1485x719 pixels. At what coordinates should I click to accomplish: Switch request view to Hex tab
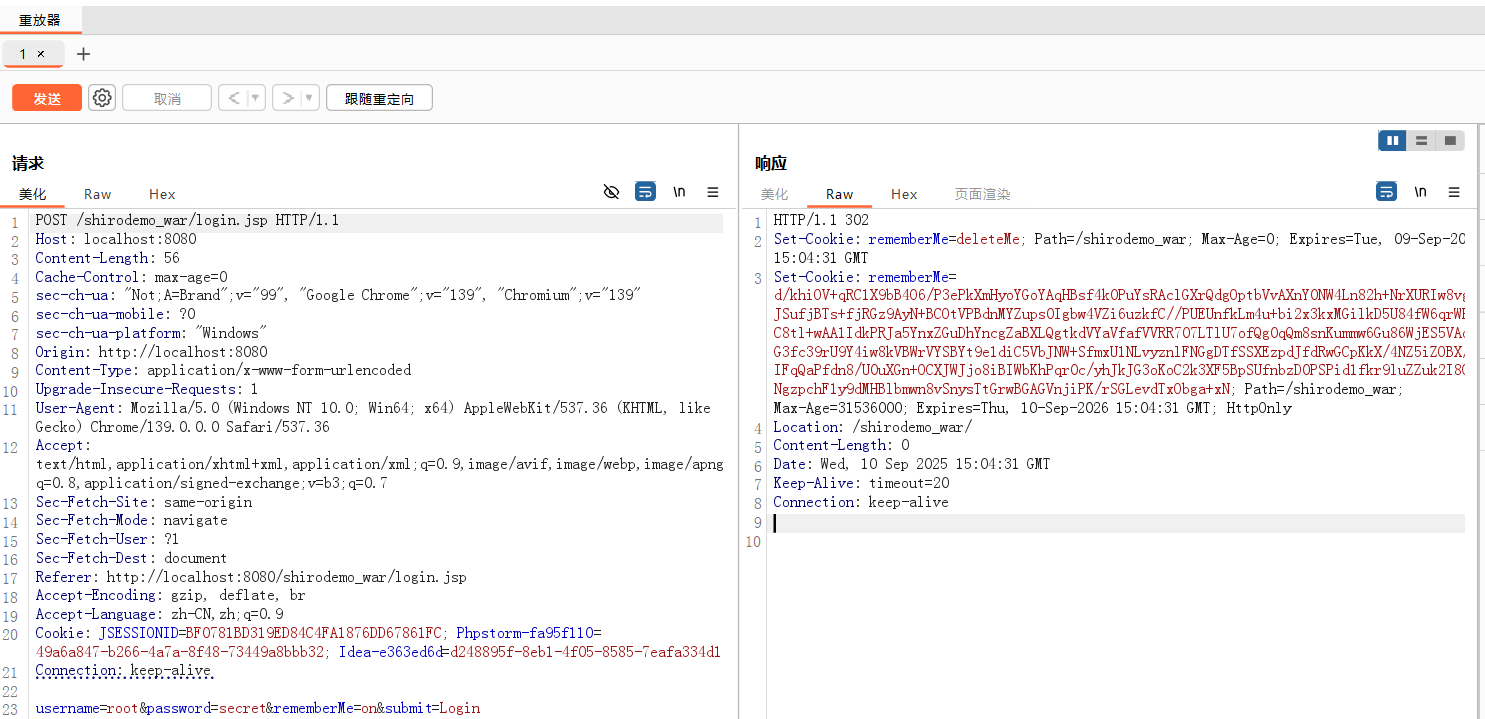pos(162,194)
